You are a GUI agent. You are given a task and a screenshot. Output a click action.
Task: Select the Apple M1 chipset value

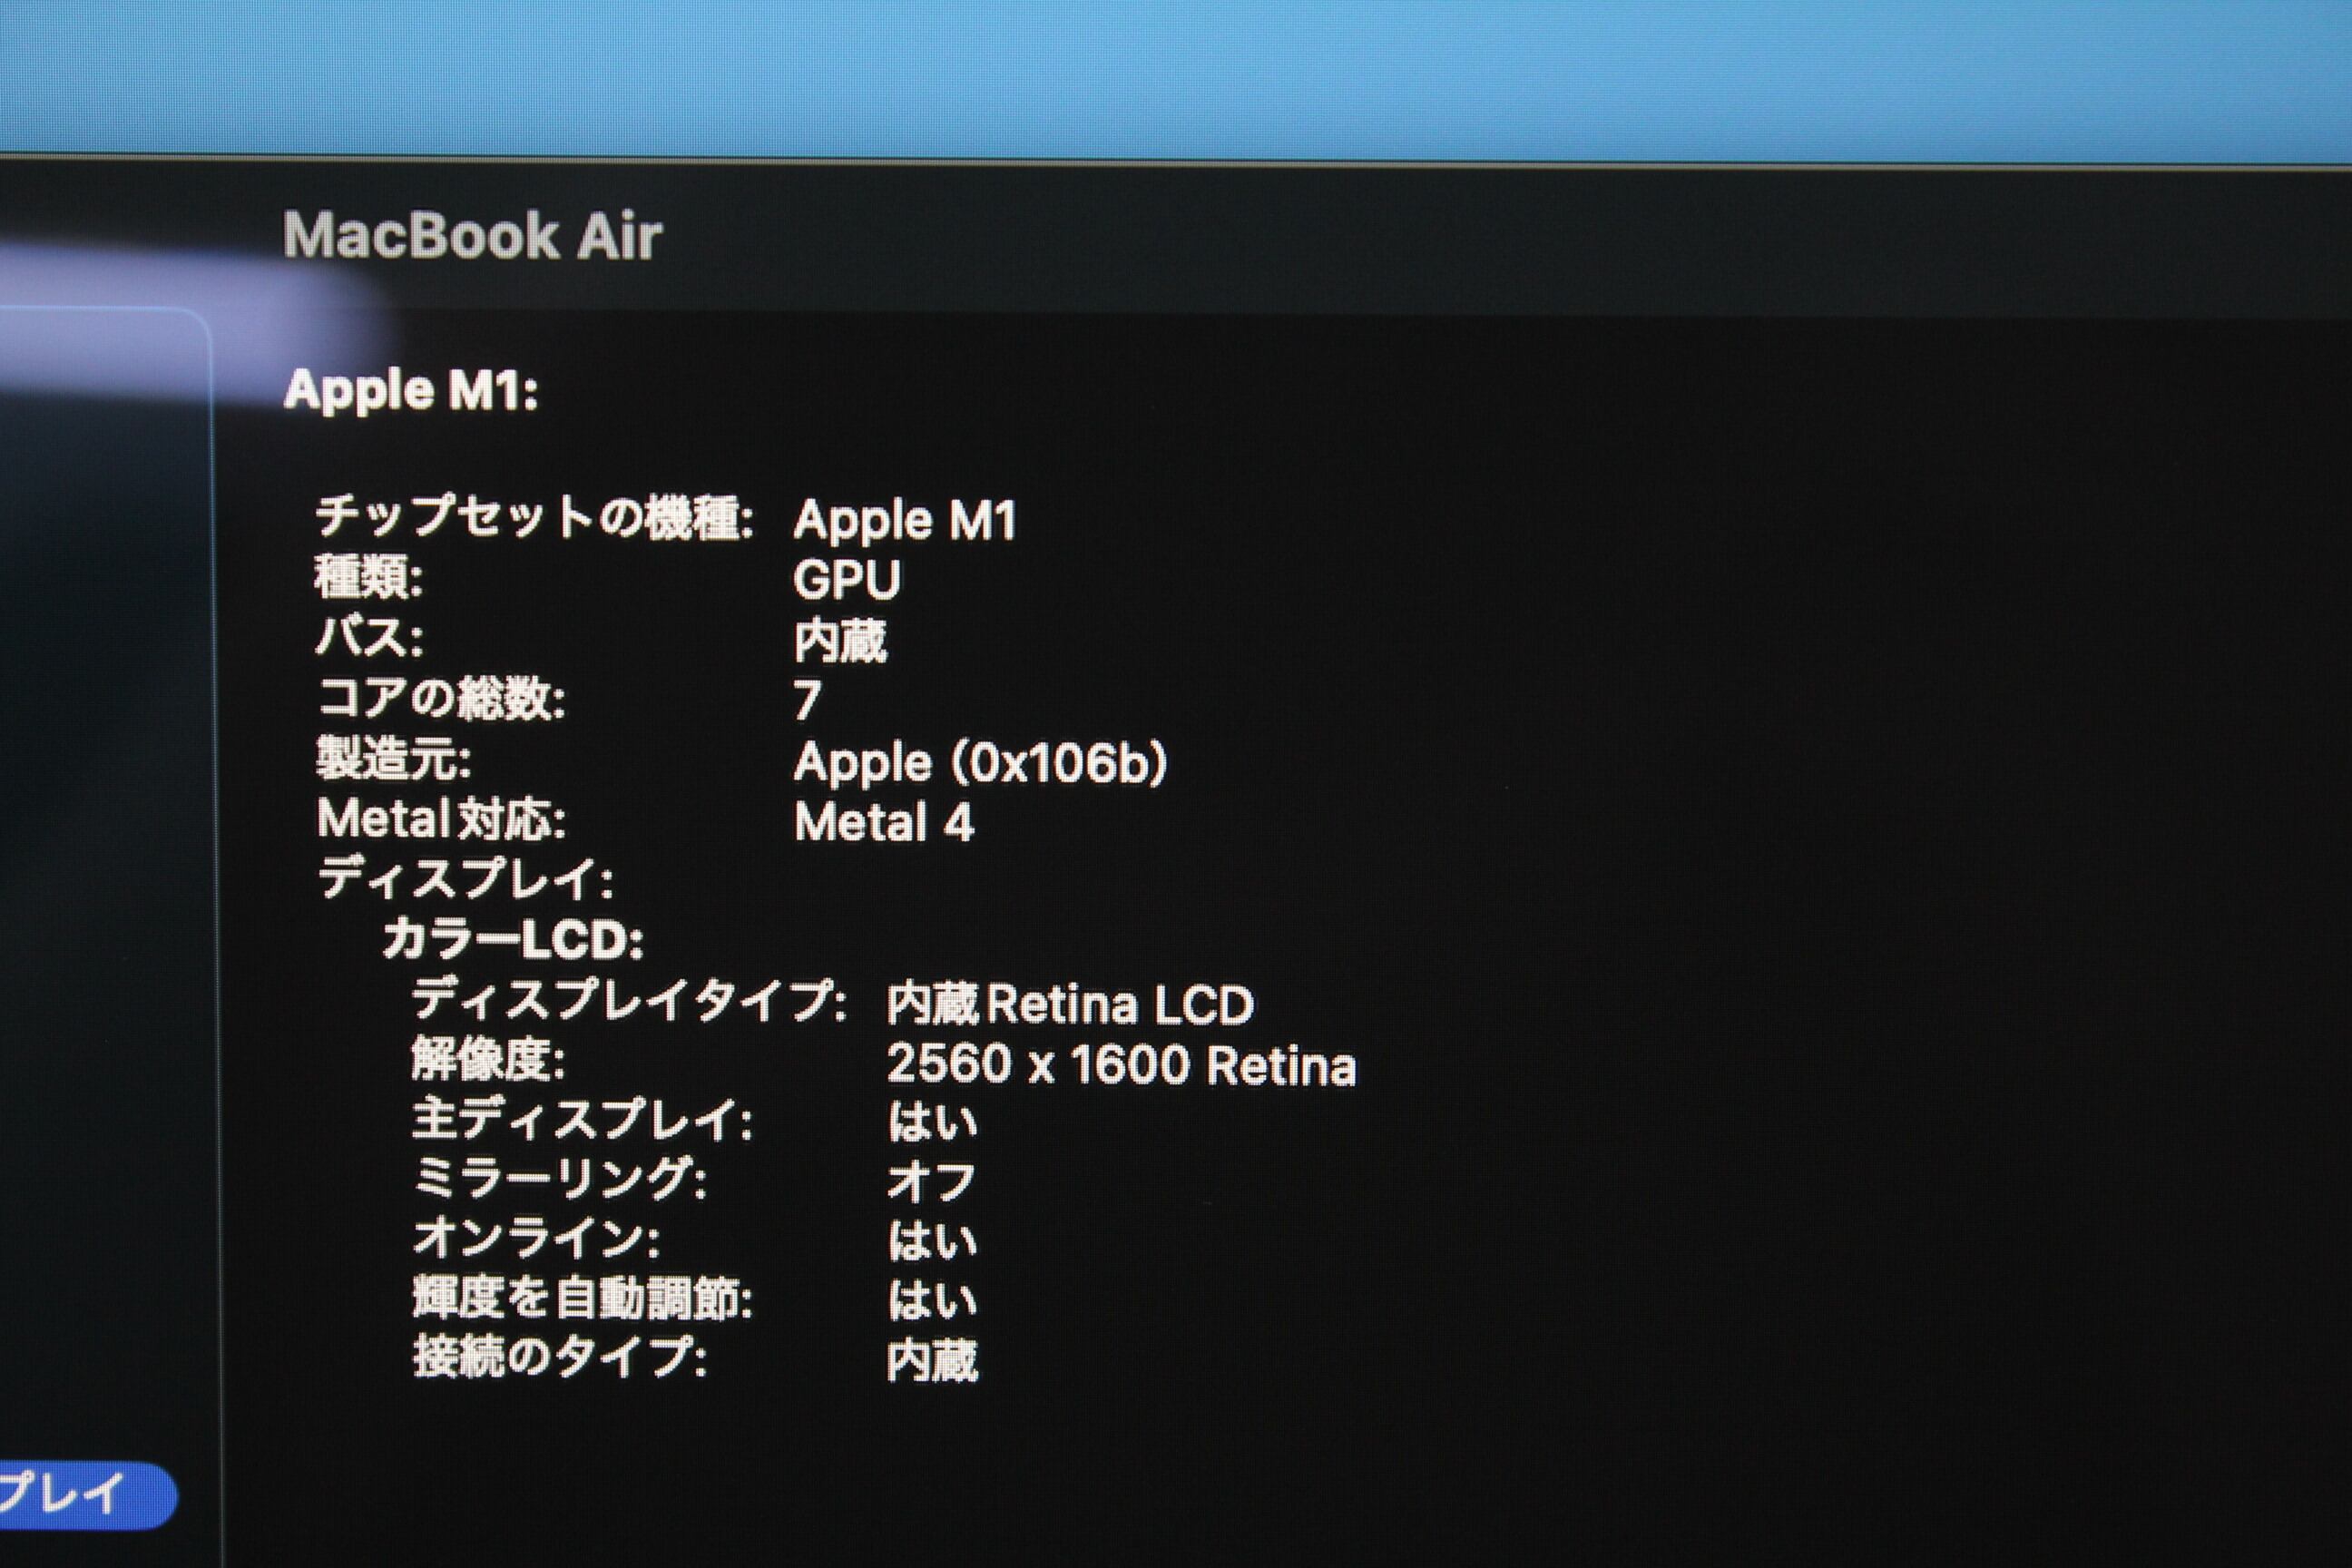pos(904,520)
